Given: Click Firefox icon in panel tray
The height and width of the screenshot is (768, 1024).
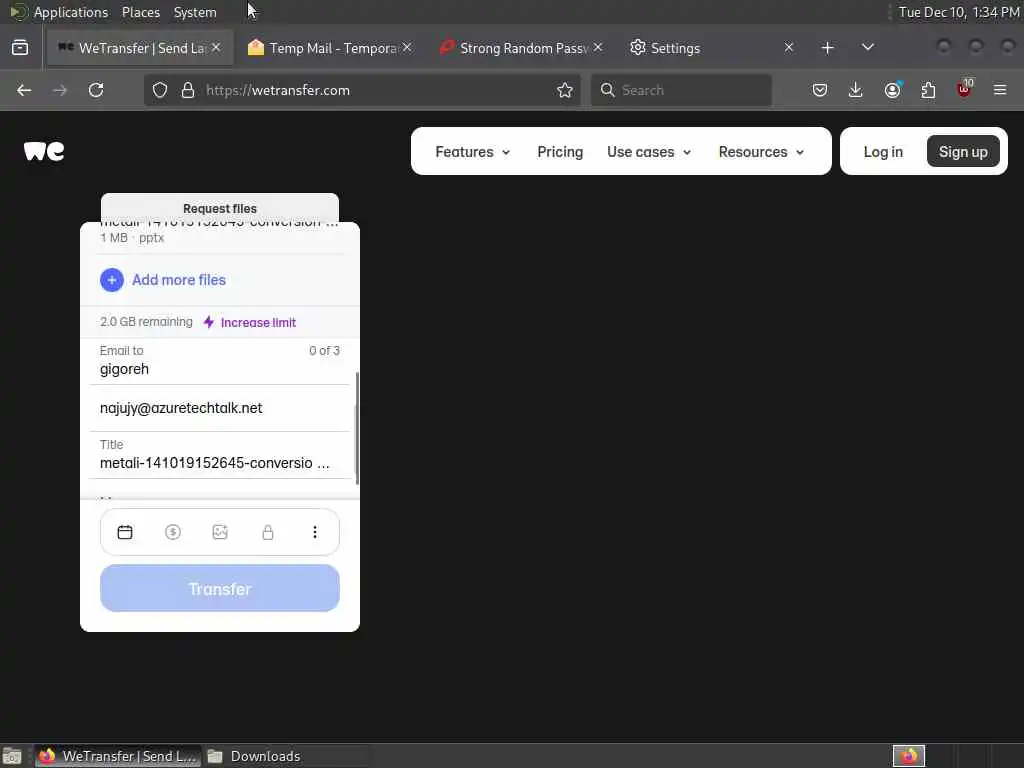Looking at the screenshot, I should tap(909, 756).
